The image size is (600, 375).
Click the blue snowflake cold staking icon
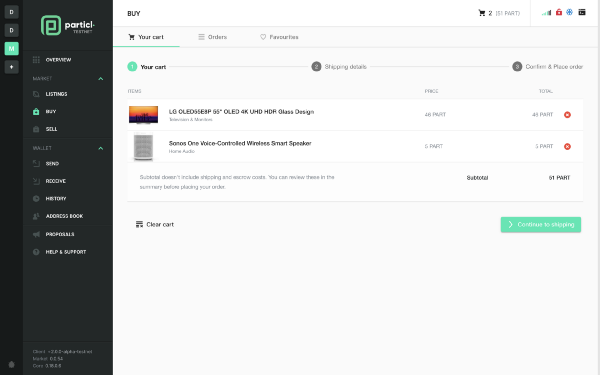pos(569,12)
